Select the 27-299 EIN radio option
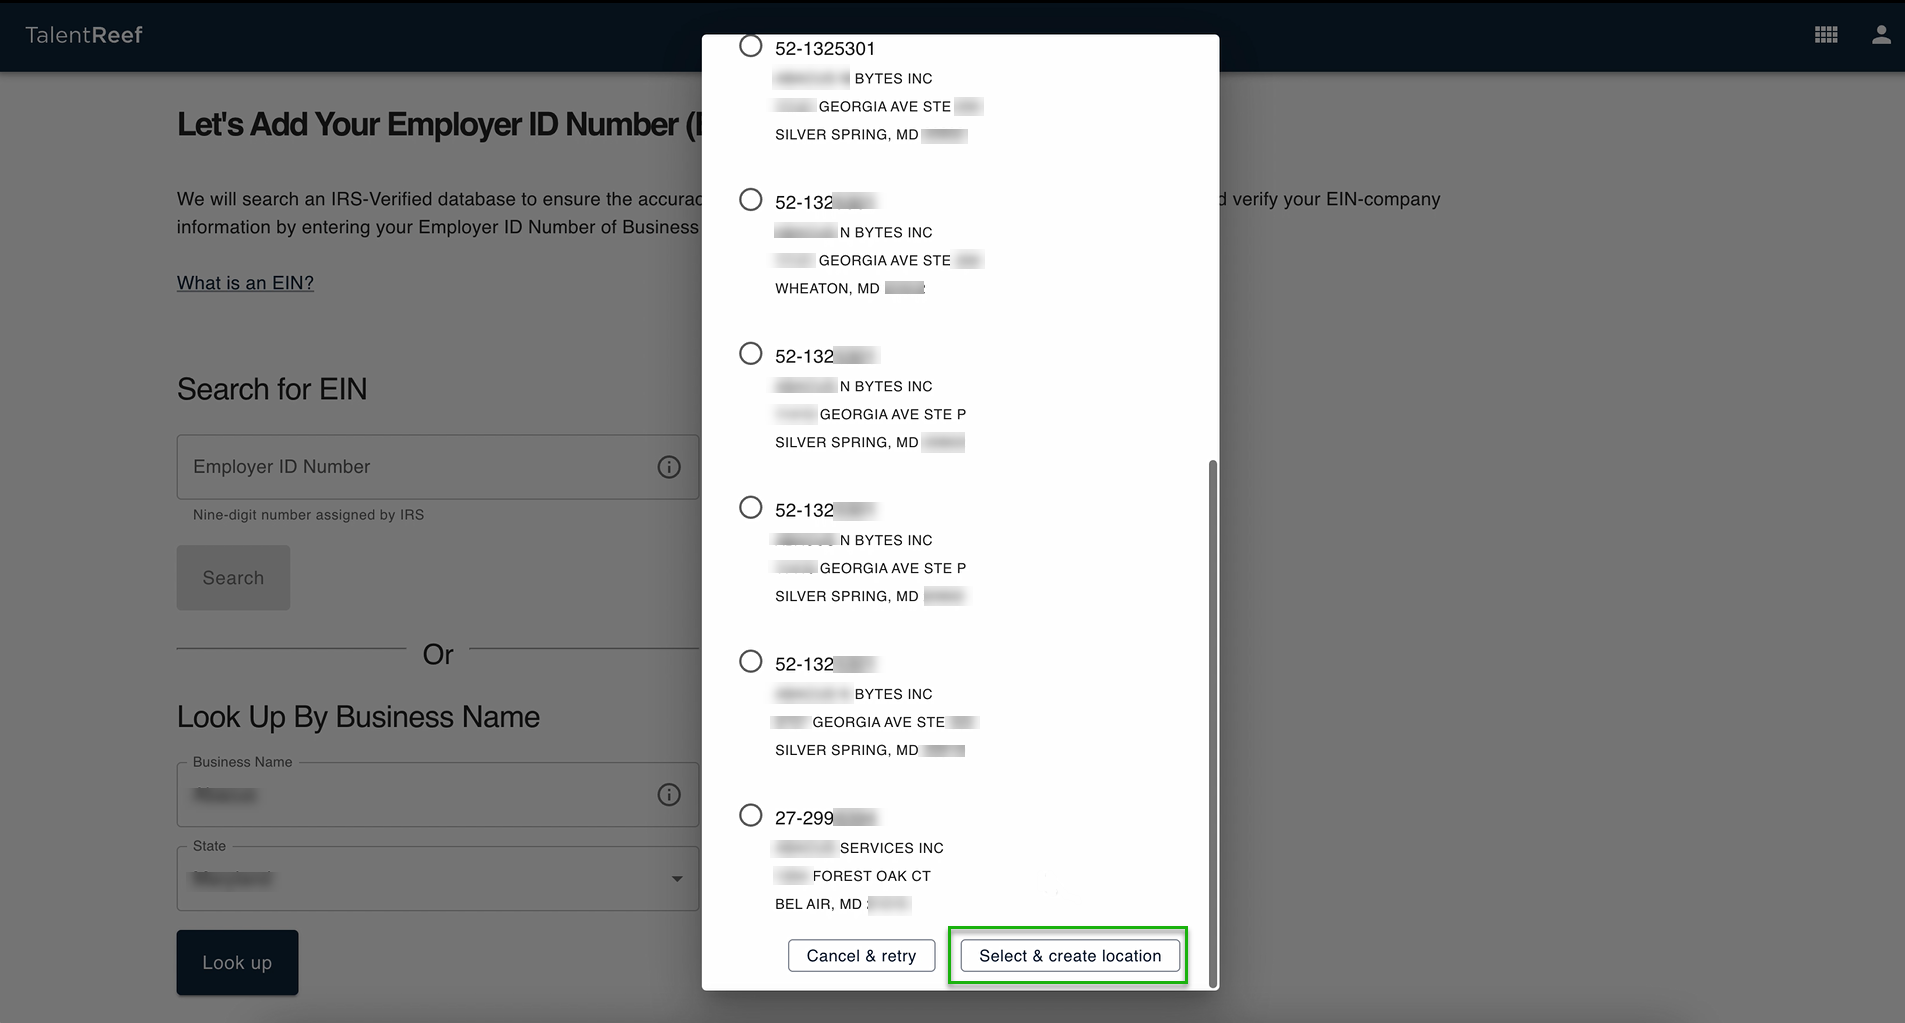 click(750, 815)
